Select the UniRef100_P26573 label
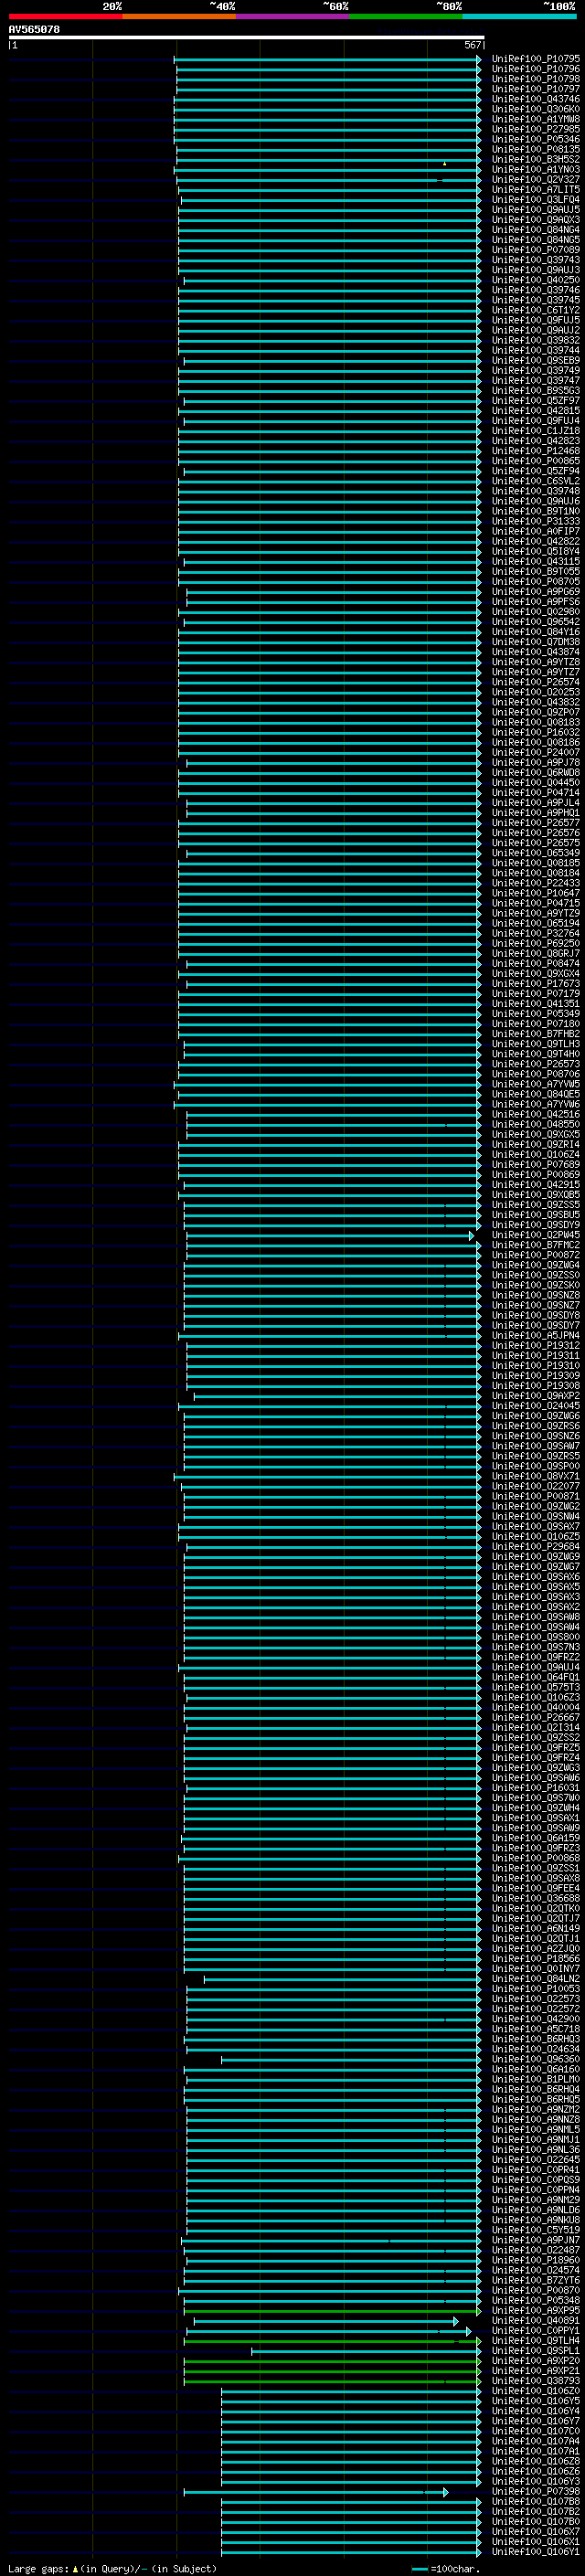585x2576 pixels. click(535, 1063)
